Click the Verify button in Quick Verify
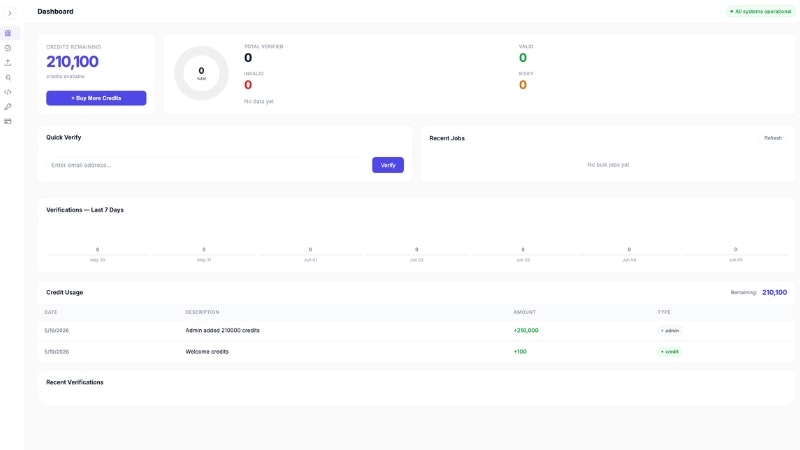This screenshot has width=800, height=450. pos(388,165)
